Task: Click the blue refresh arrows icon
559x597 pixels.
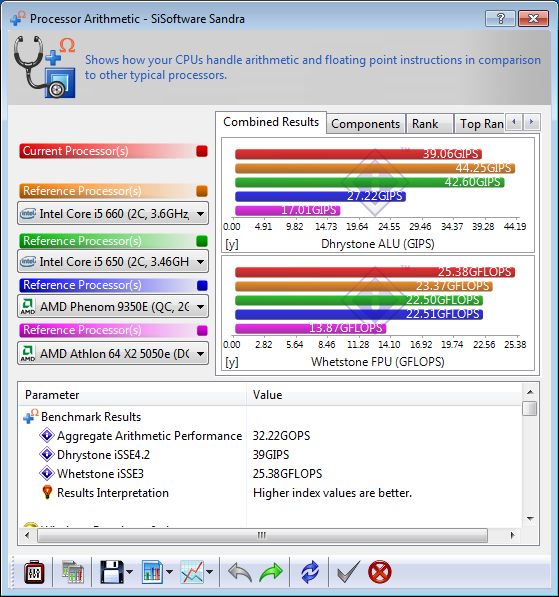Action: pos(310,572)
